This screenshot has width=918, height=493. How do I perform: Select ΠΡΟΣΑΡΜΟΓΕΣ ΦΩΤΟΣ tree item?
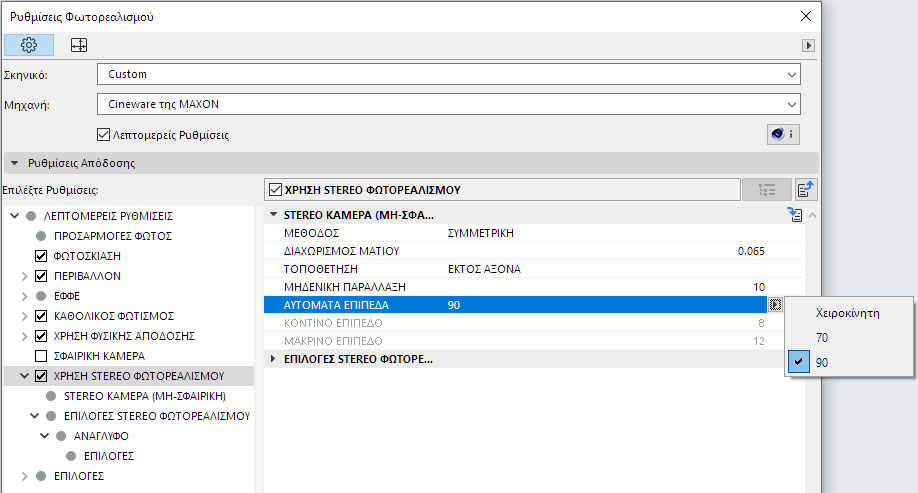[112, 236]
